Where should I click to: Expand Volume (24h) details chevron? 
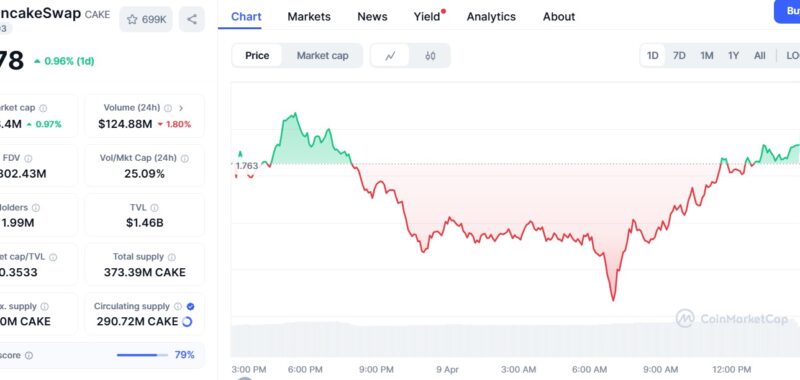[x=181, y=108]
